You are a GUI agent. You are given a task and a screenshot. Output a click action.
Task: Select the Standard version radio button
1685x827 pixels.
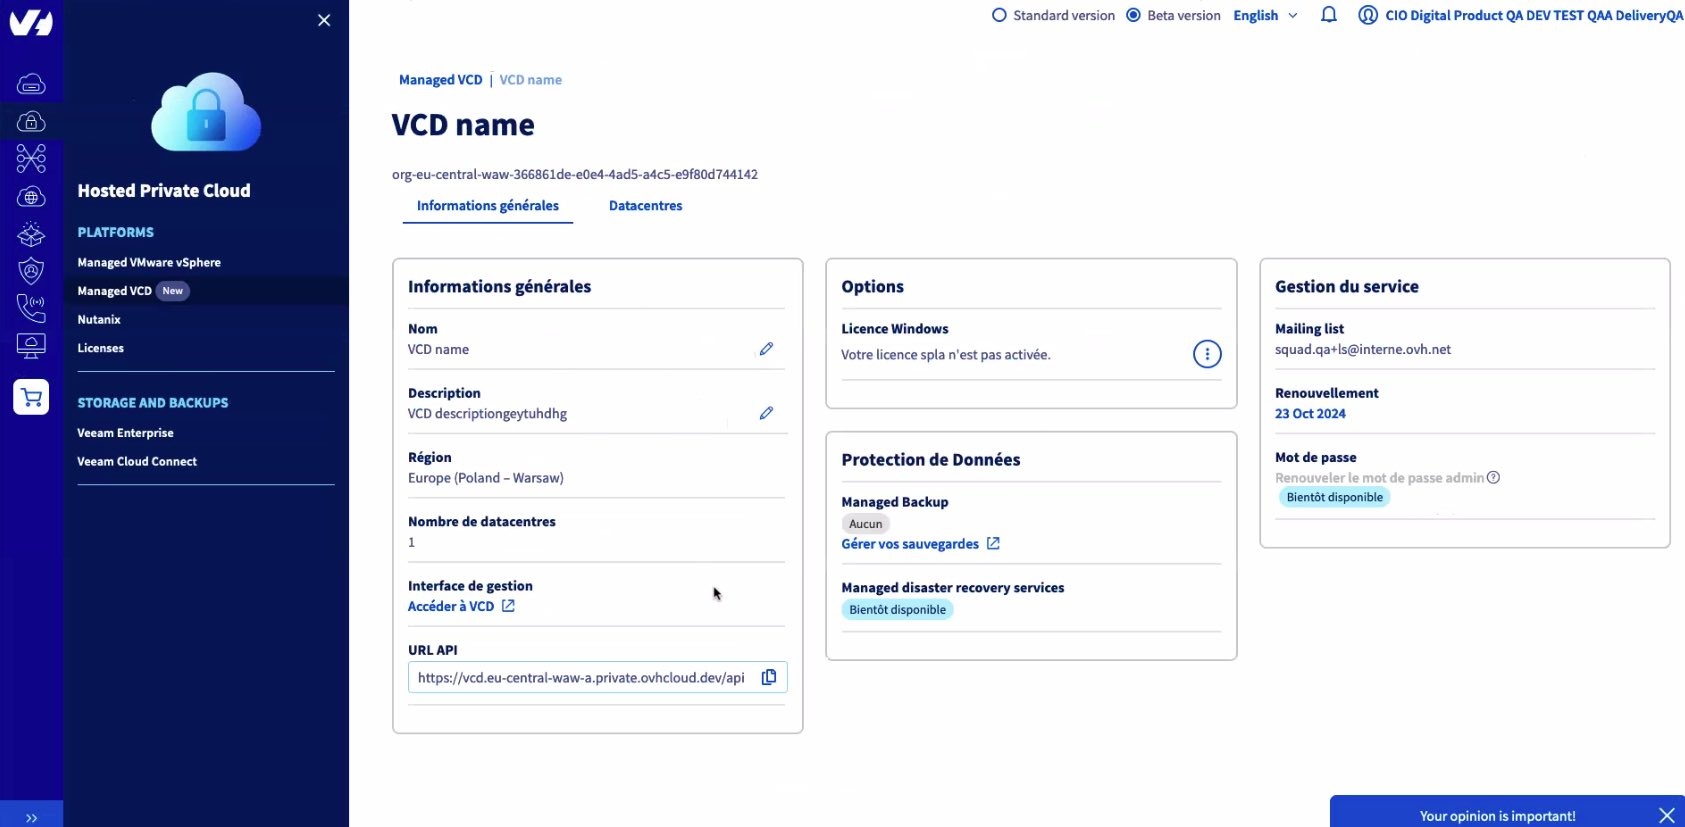click(x=999, y=15)
